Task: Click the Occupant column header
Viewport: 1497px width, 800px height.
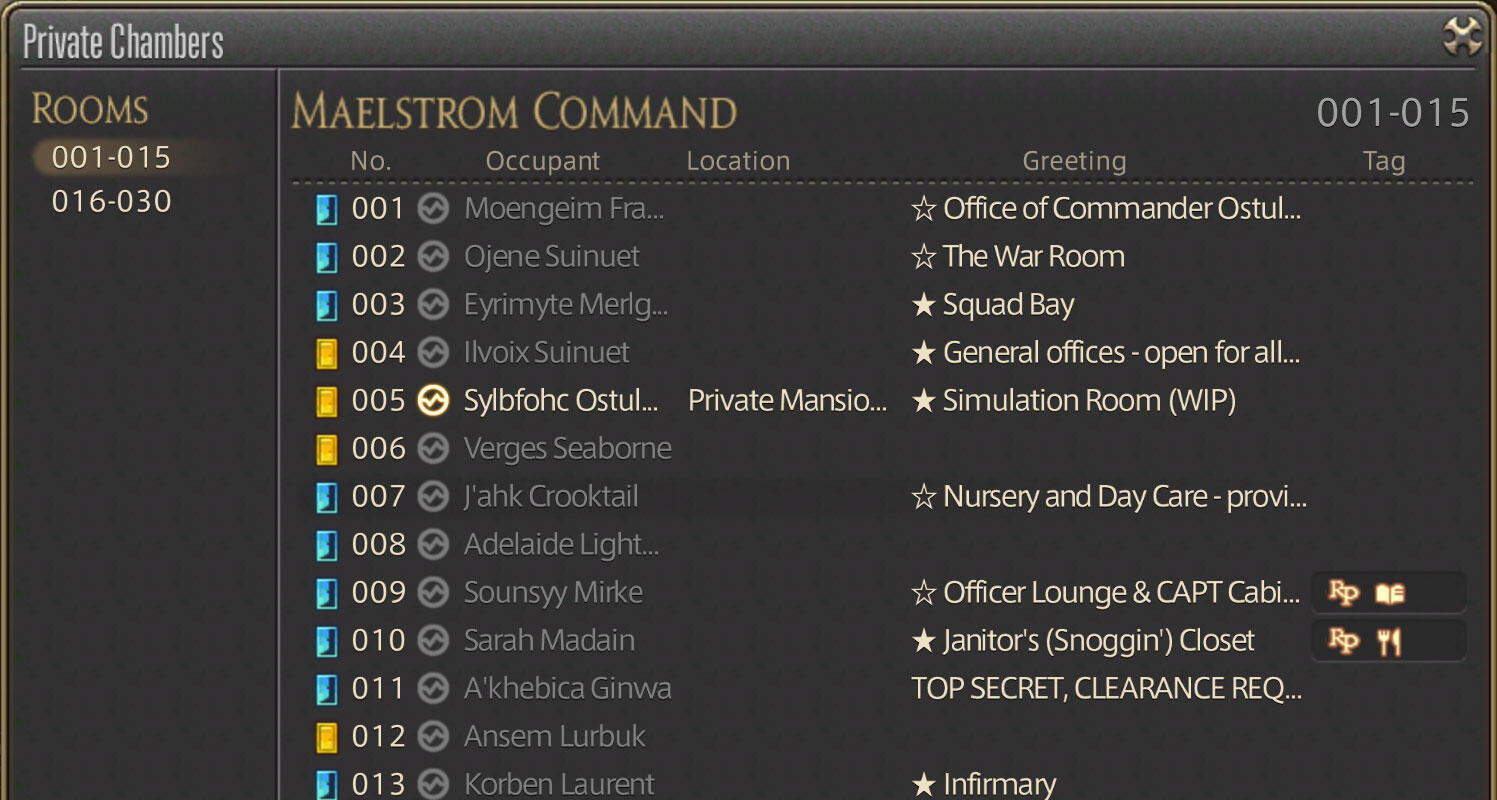Action: point(542,161)
